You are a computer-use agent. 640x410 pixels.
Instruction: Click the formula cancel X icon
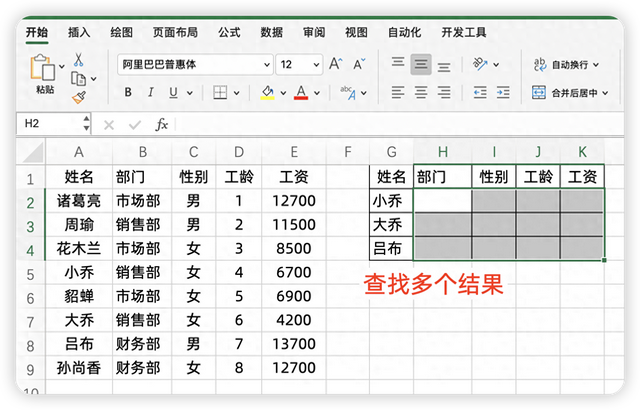(x=109, y=124)
